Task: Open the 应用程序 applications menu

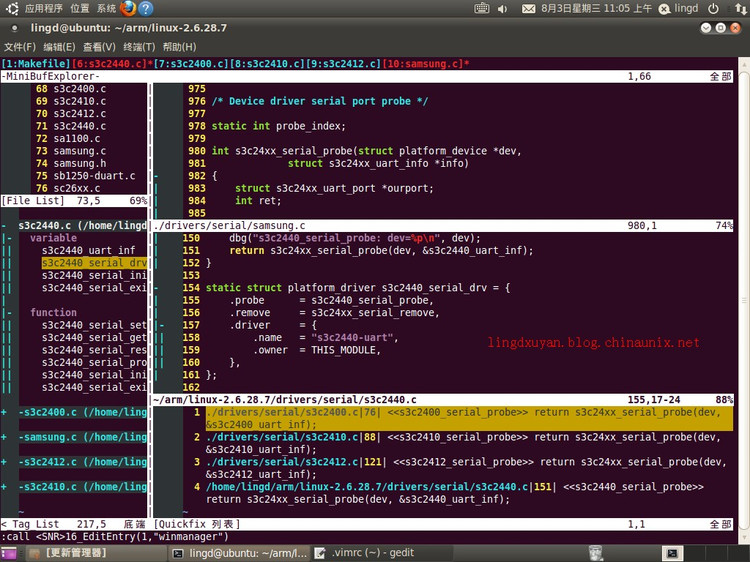Action: [44, 8]
